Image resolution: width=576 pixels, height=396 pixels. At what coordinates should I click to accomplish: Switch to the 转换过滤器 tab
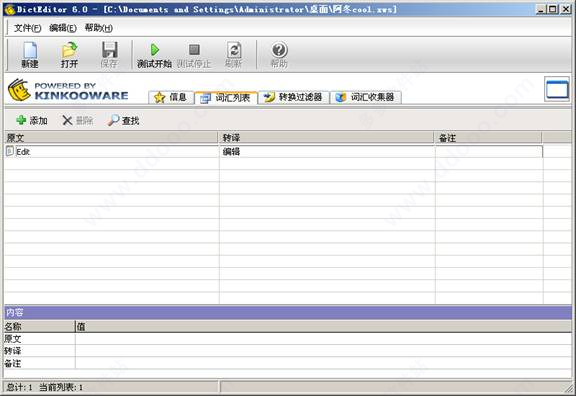(x=294, y=97)
